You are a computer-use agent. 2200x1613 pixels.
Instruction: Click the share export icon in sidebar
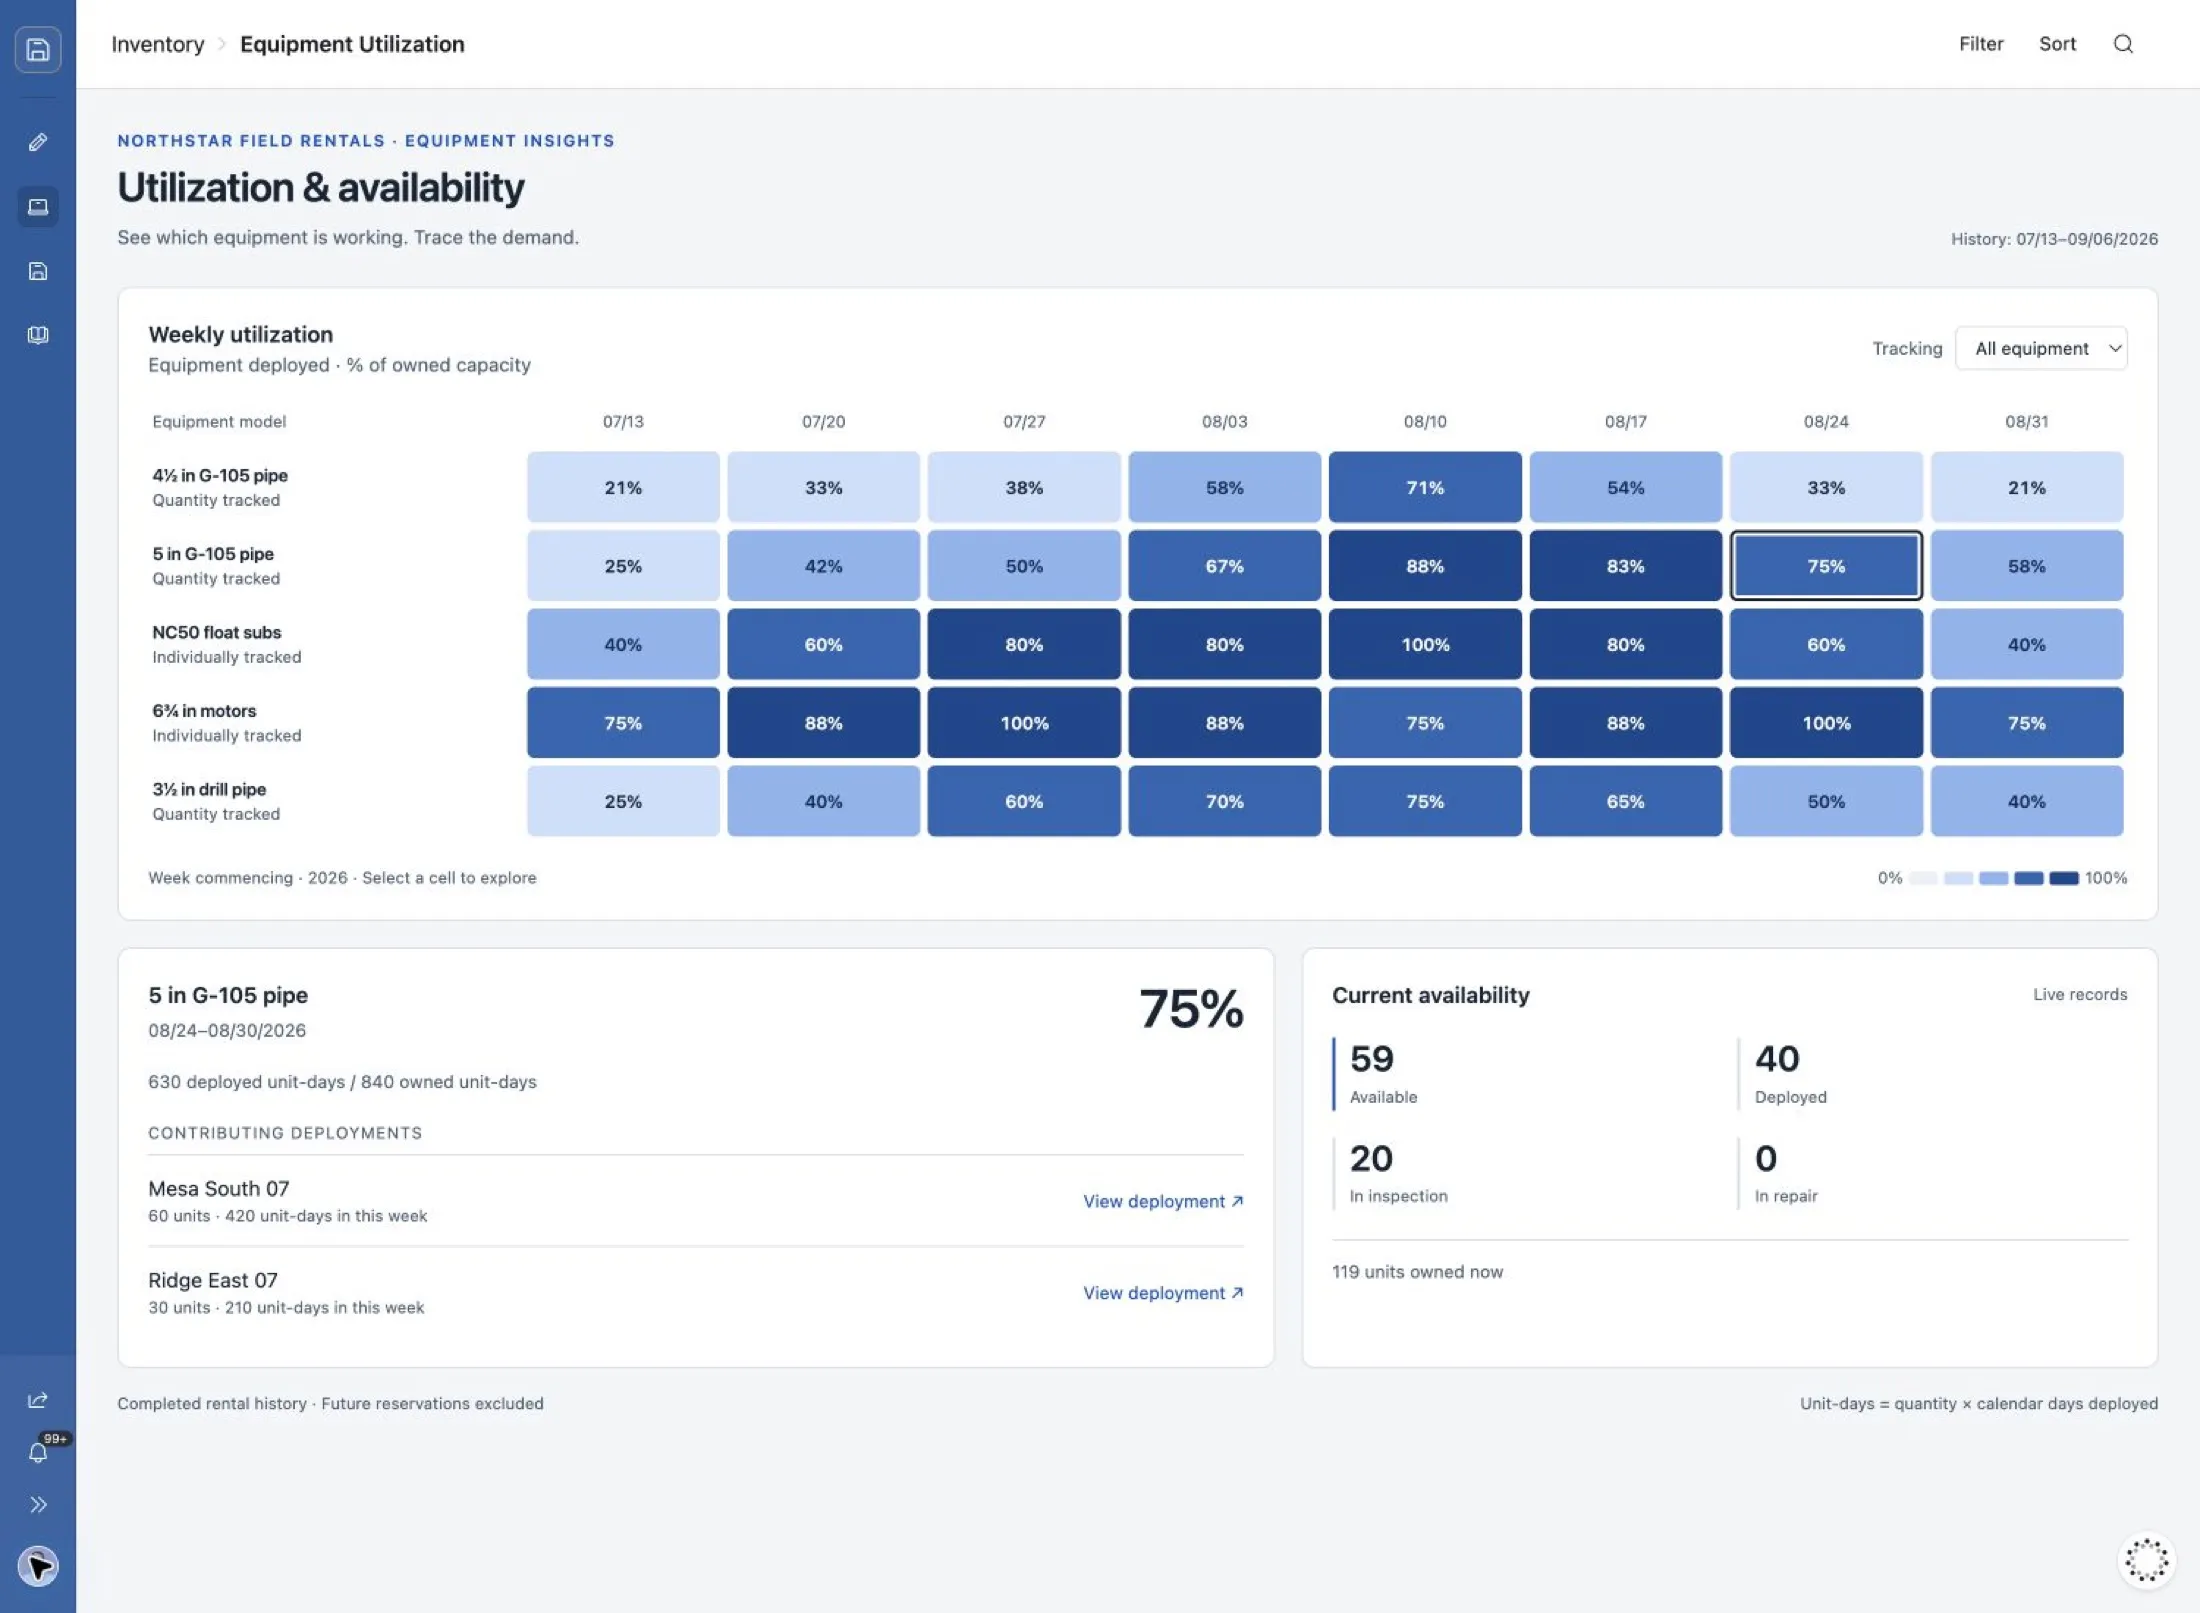(x=38, y=1400)
